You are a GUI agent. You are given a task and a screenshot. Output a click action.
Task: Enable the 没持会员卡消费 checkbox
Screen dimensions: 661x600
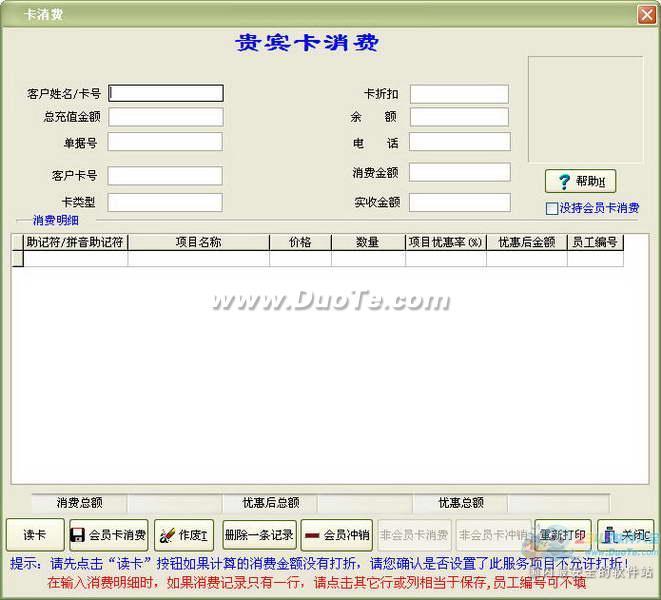click(x=552, y=209)
